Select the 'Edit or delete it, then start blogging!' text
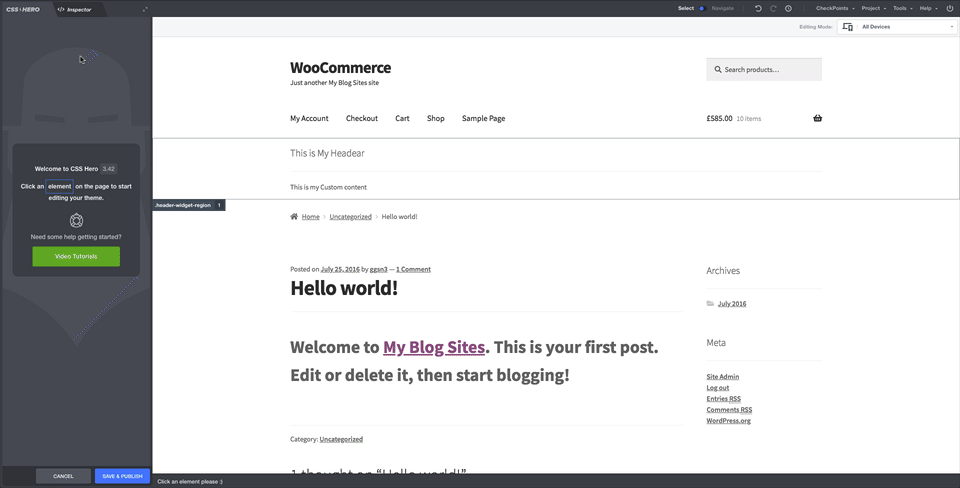960x488 pixels. (430, 375)
